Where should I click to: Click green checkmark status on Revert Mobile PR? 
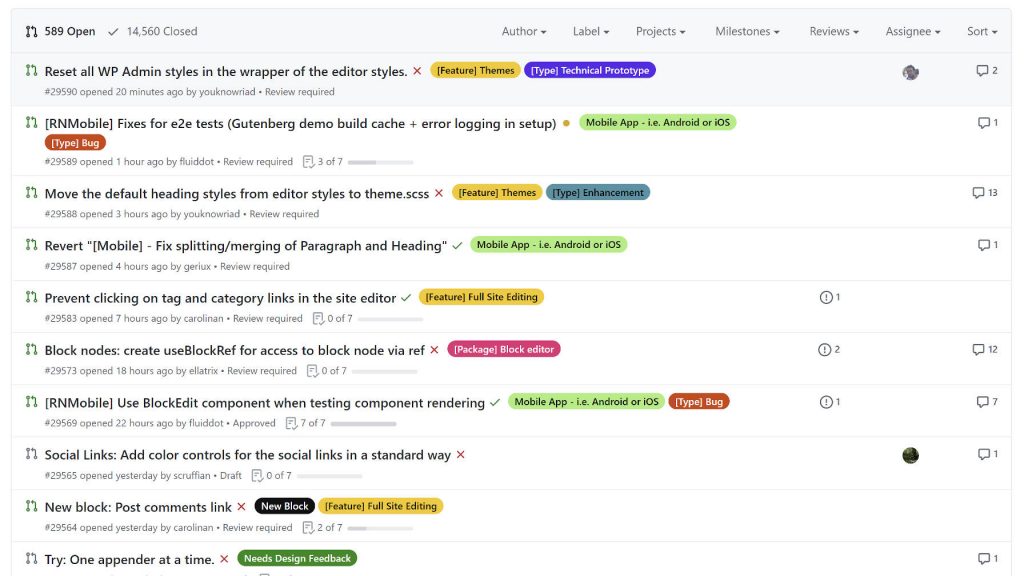pyautogui.click(x=457, y=245)
